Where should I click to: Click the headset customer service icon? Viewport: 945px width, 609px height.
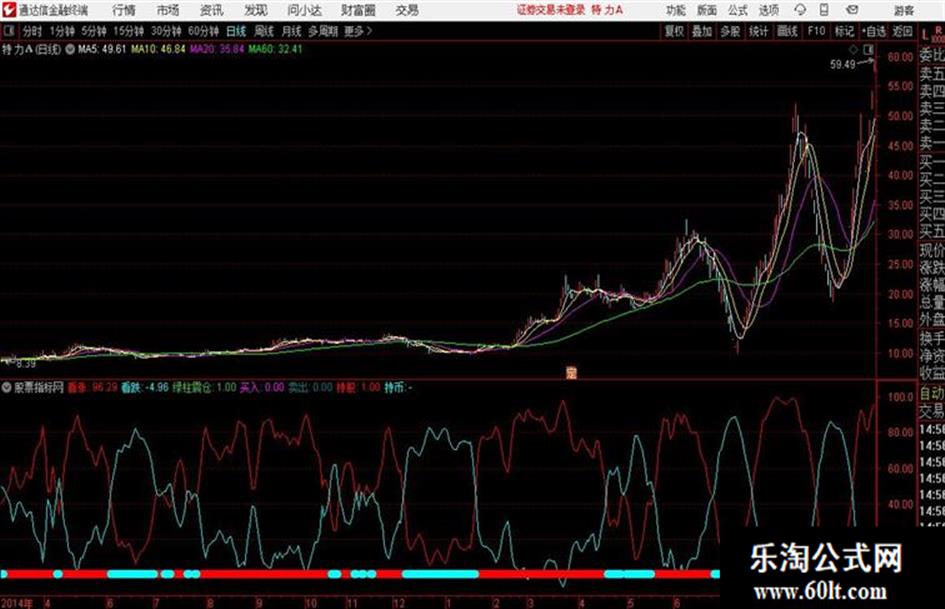(800, 10)
